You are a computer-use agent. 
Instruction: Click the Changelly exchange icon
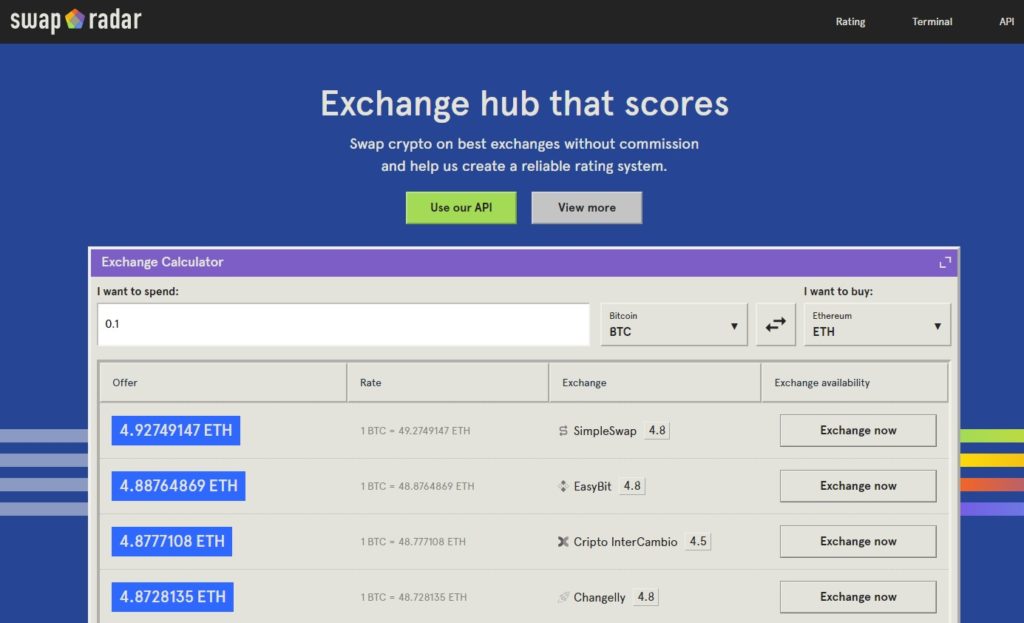click(563, 597)
